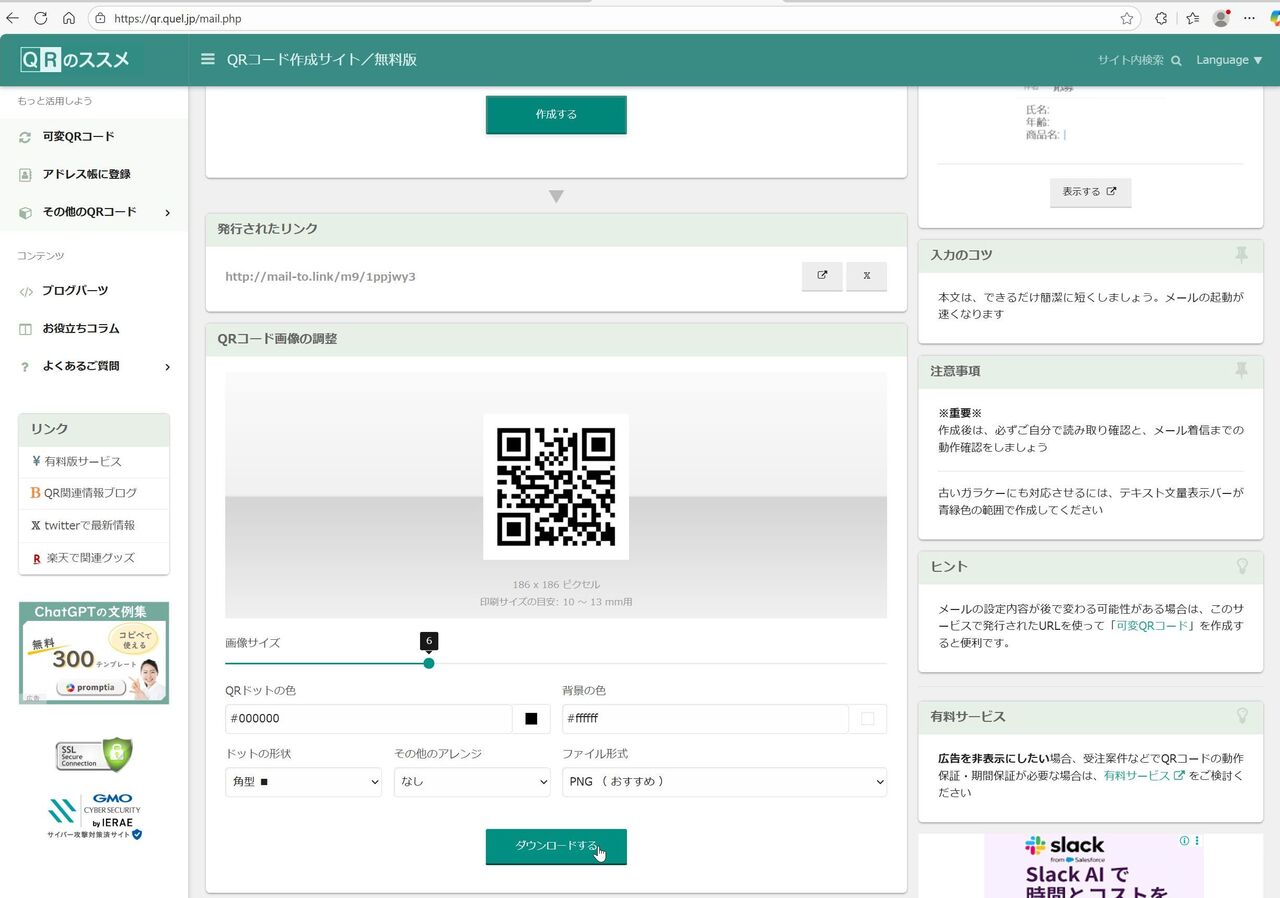Click the QRドットの色 hex input field
Image resolution: width=1280 pixels, height=898 pixels.
tap(369, 719)
